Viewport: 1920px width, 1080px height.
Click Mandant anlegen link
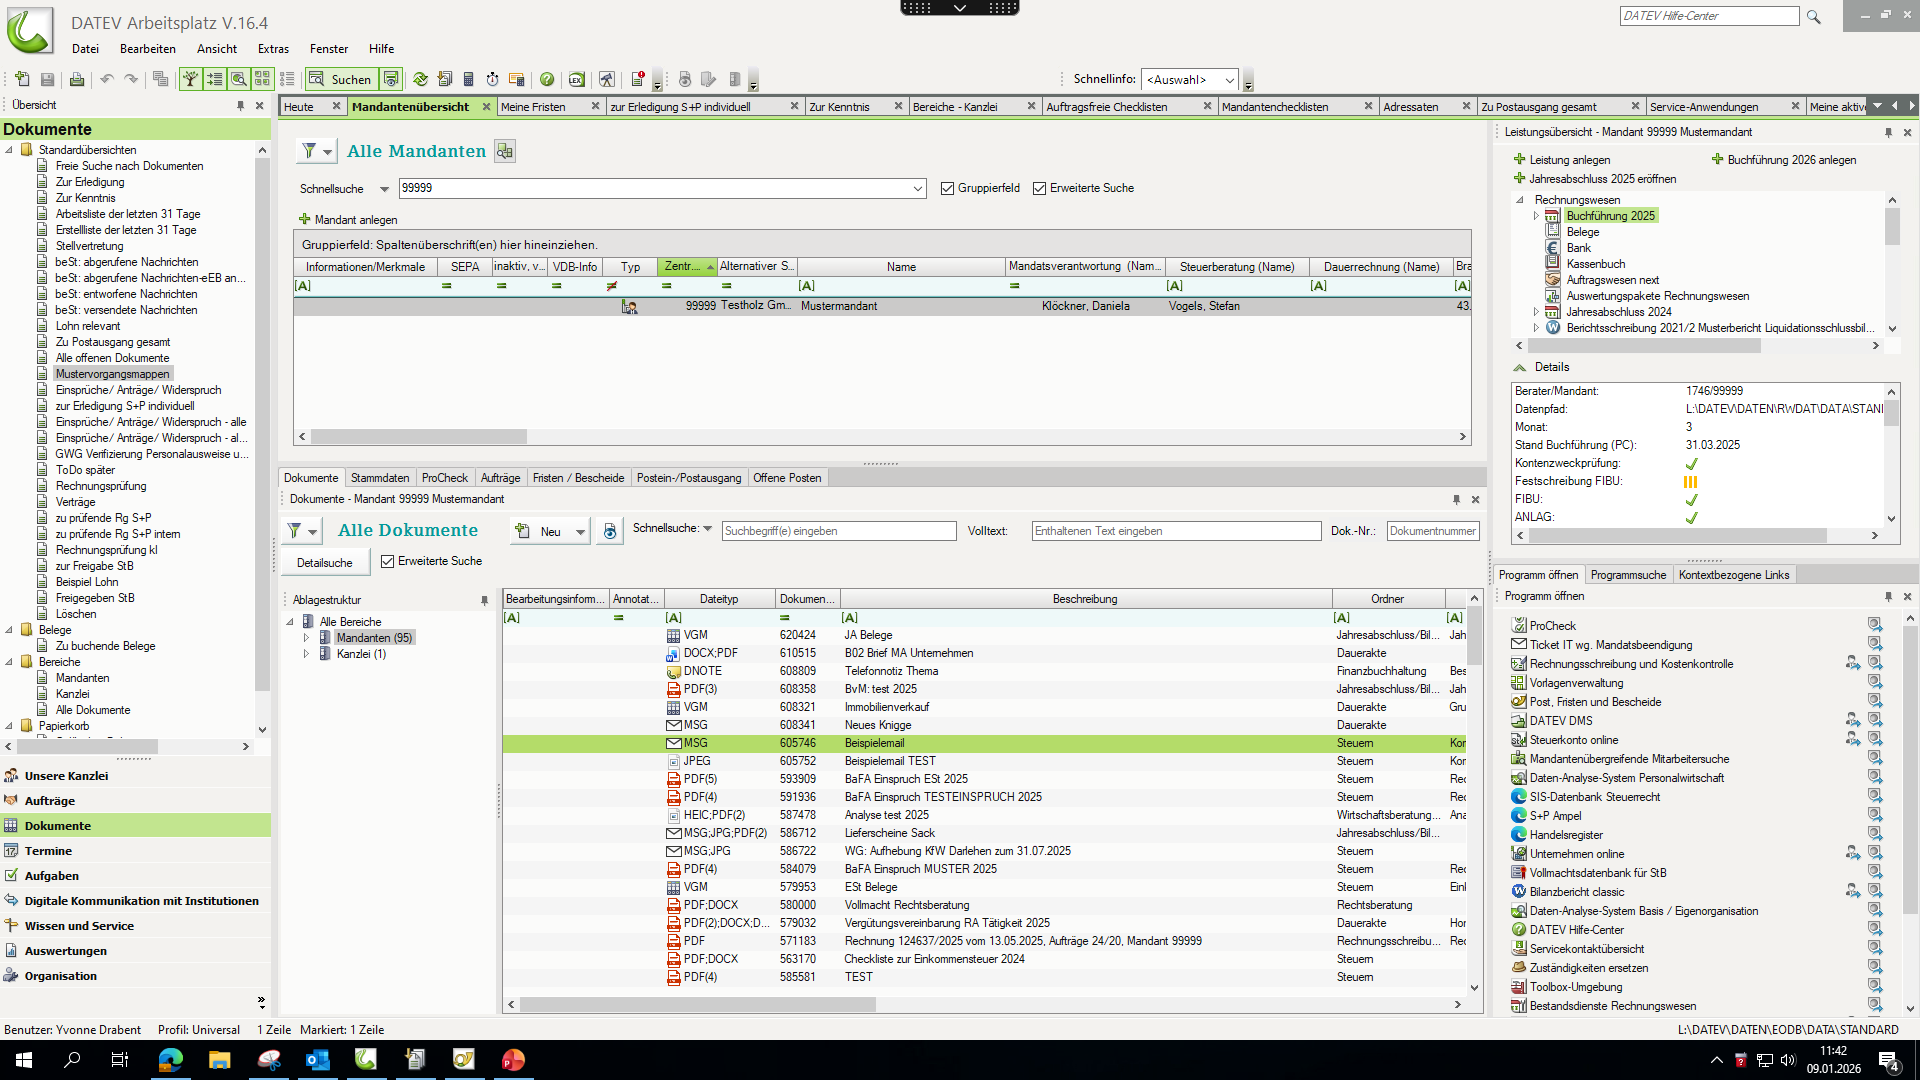pos(355,220)
